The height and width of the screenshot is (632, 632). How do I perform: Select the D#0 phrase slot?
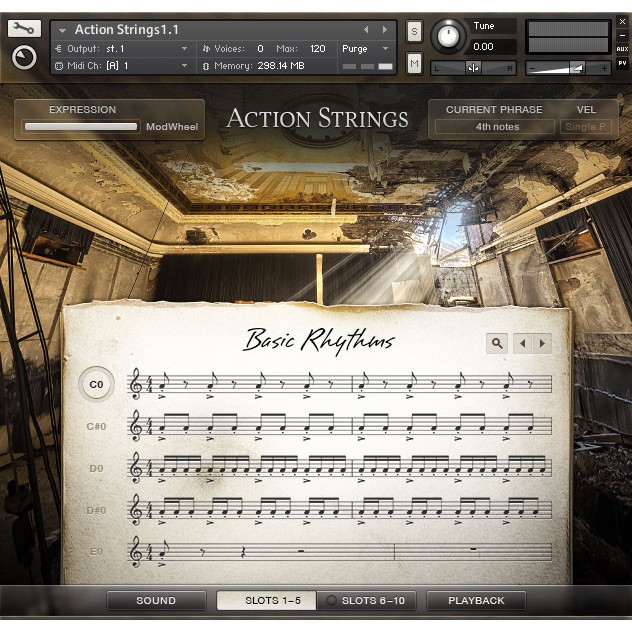coord(96,510)
